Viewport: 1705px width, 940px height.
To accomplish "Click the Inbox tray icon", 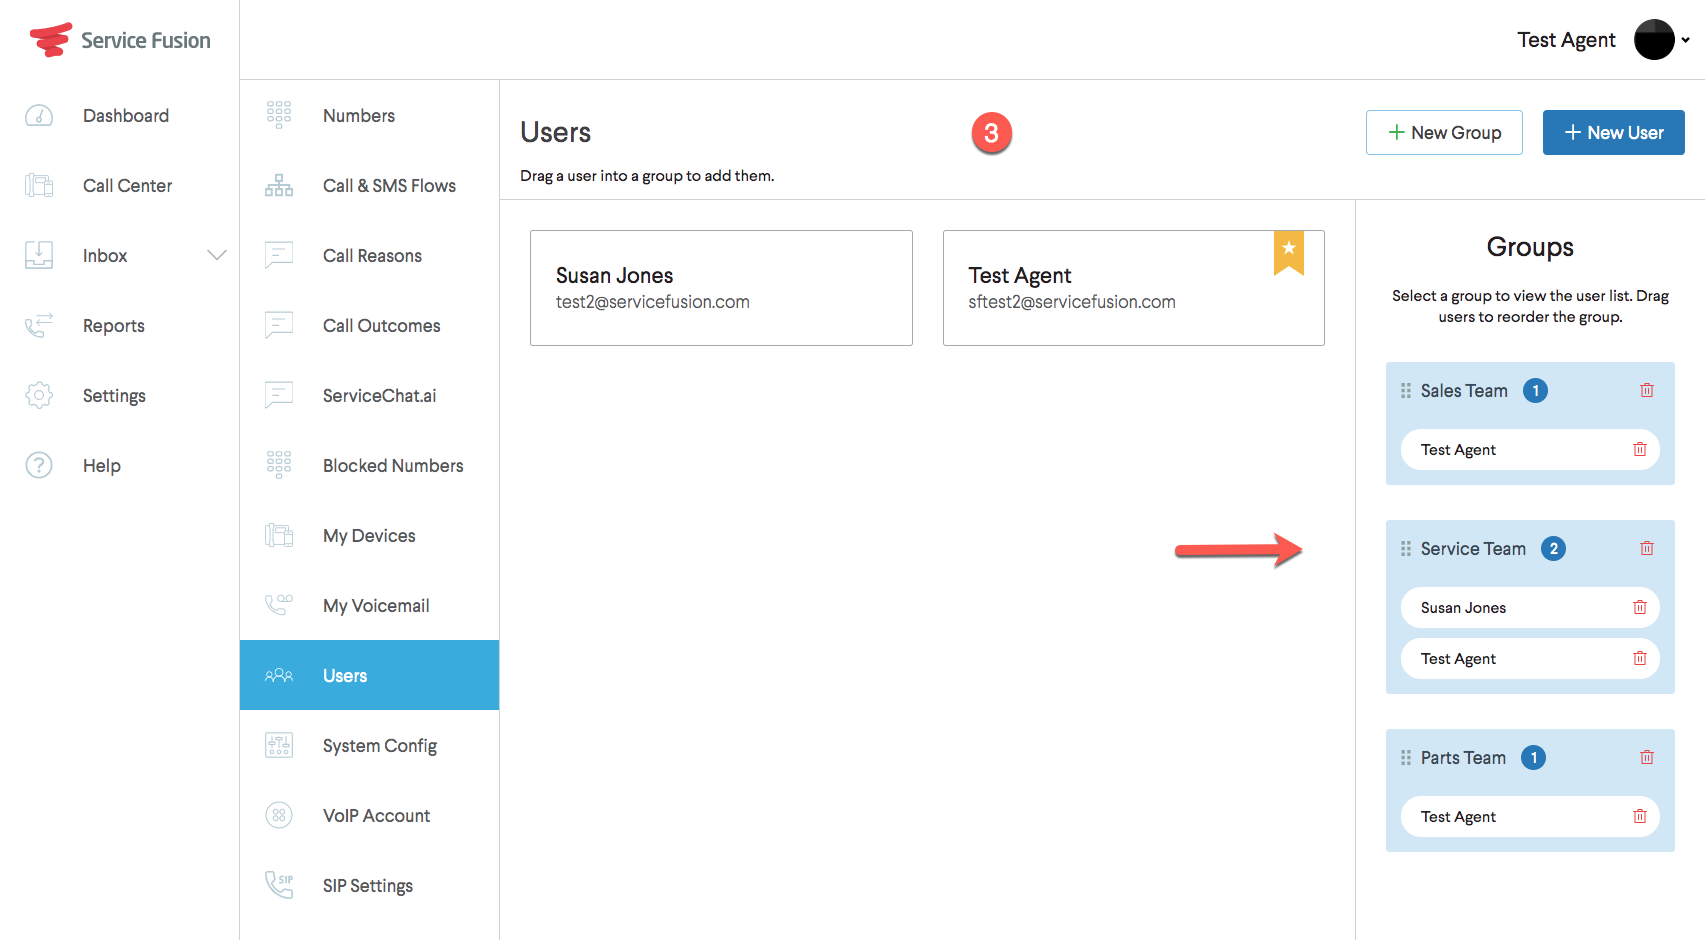I will coord(39,256).
